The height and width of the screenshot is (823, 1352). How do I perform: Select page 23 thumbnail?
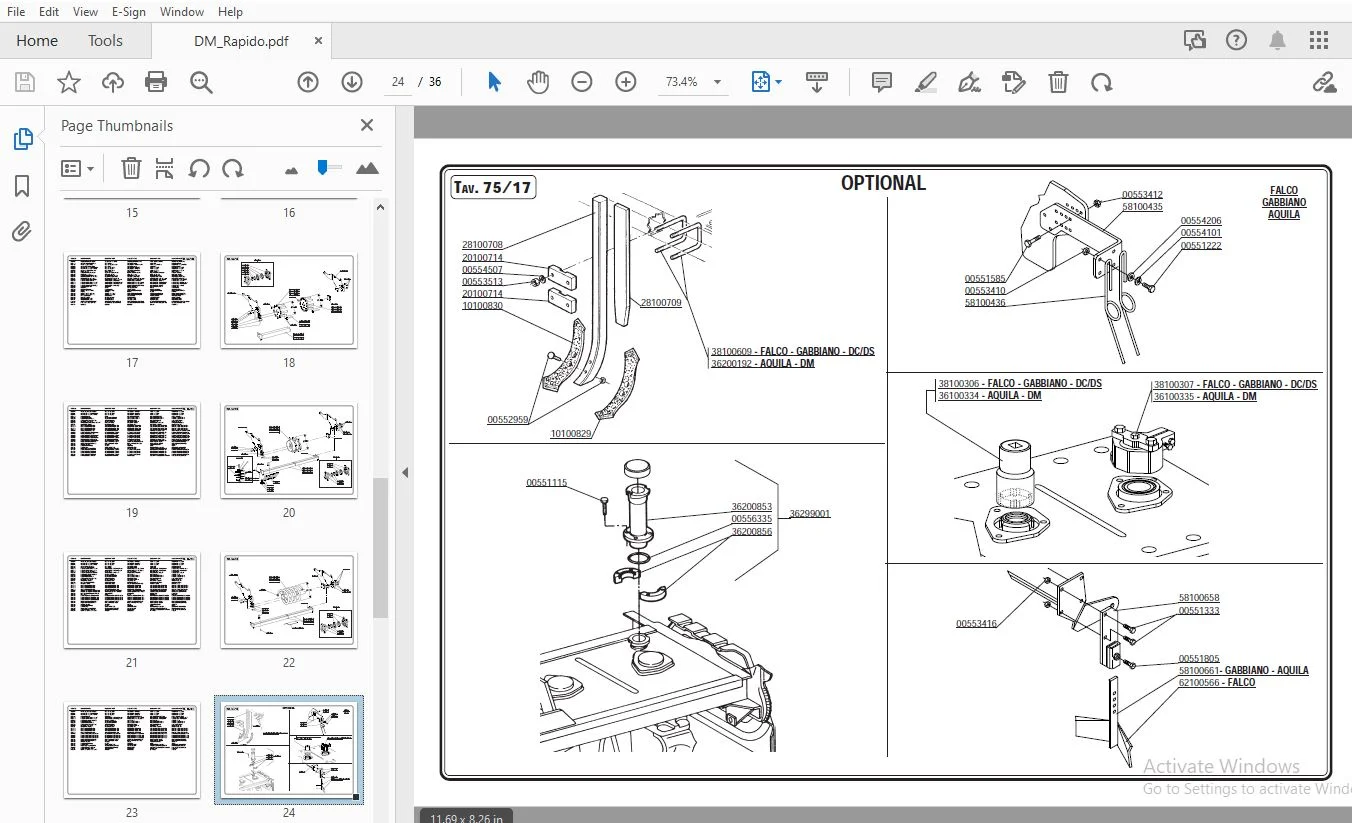[x=132, y=750]
